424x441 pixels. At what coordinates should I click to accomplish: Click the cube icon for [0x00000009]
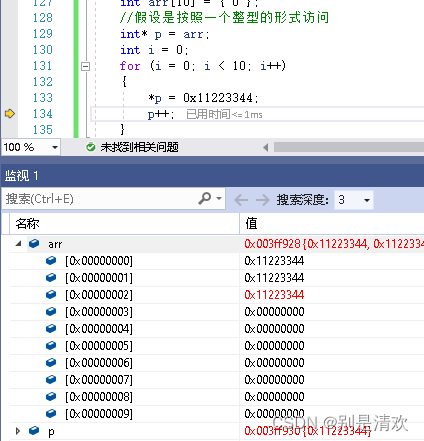51,413
